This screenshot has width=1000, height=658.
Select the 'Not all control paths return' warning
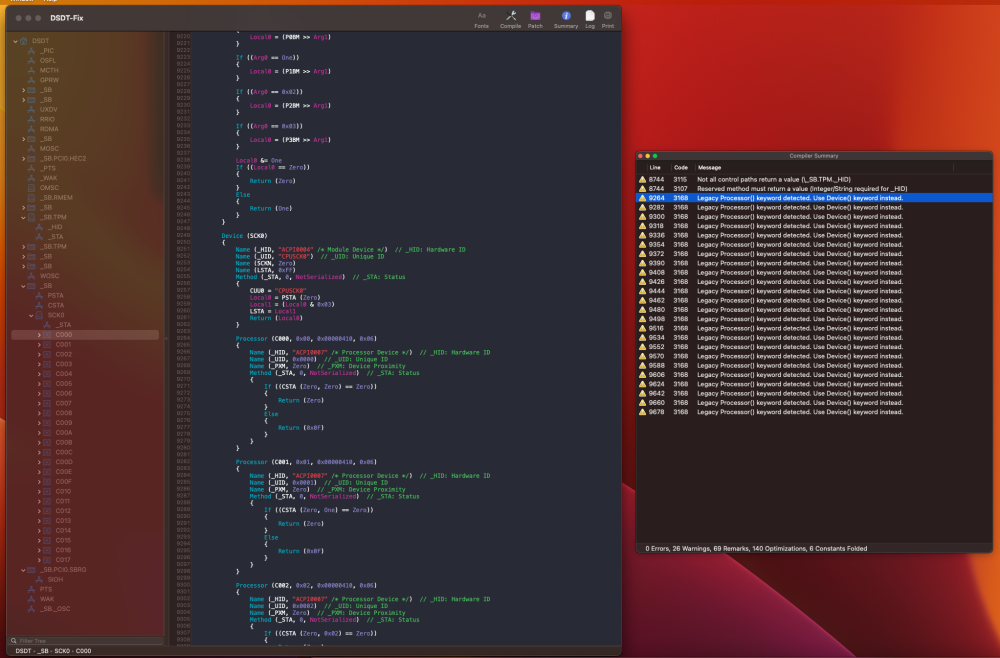[x=814, y=180]
